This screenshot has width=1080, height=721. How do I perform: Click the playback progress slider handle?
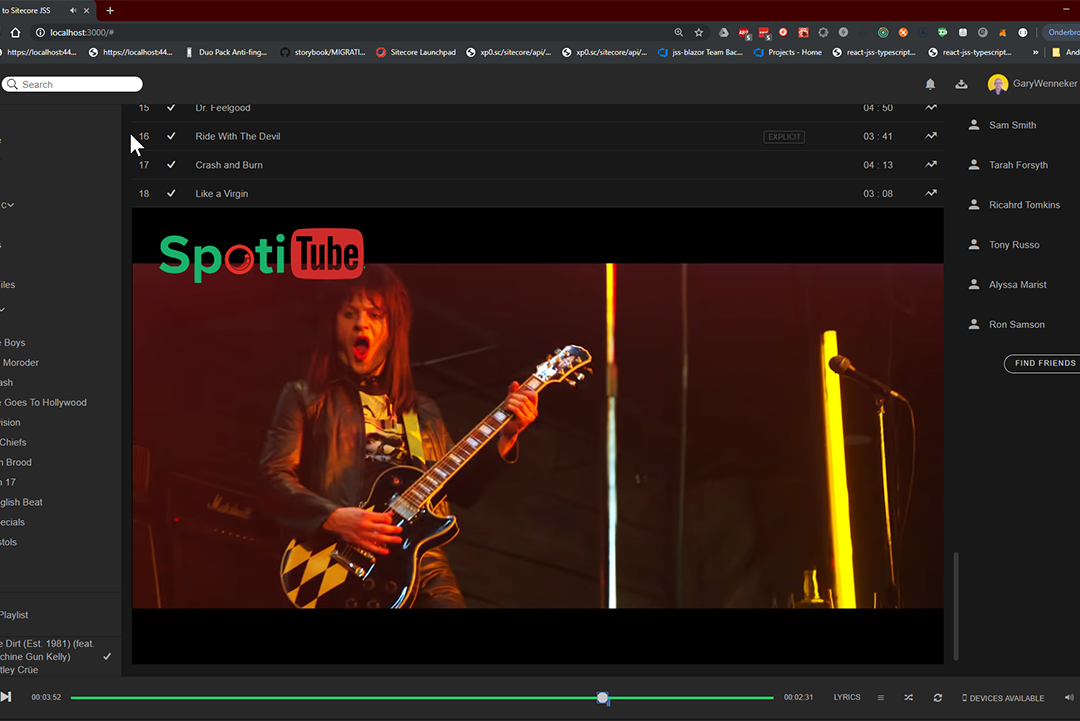coord(603,698)
